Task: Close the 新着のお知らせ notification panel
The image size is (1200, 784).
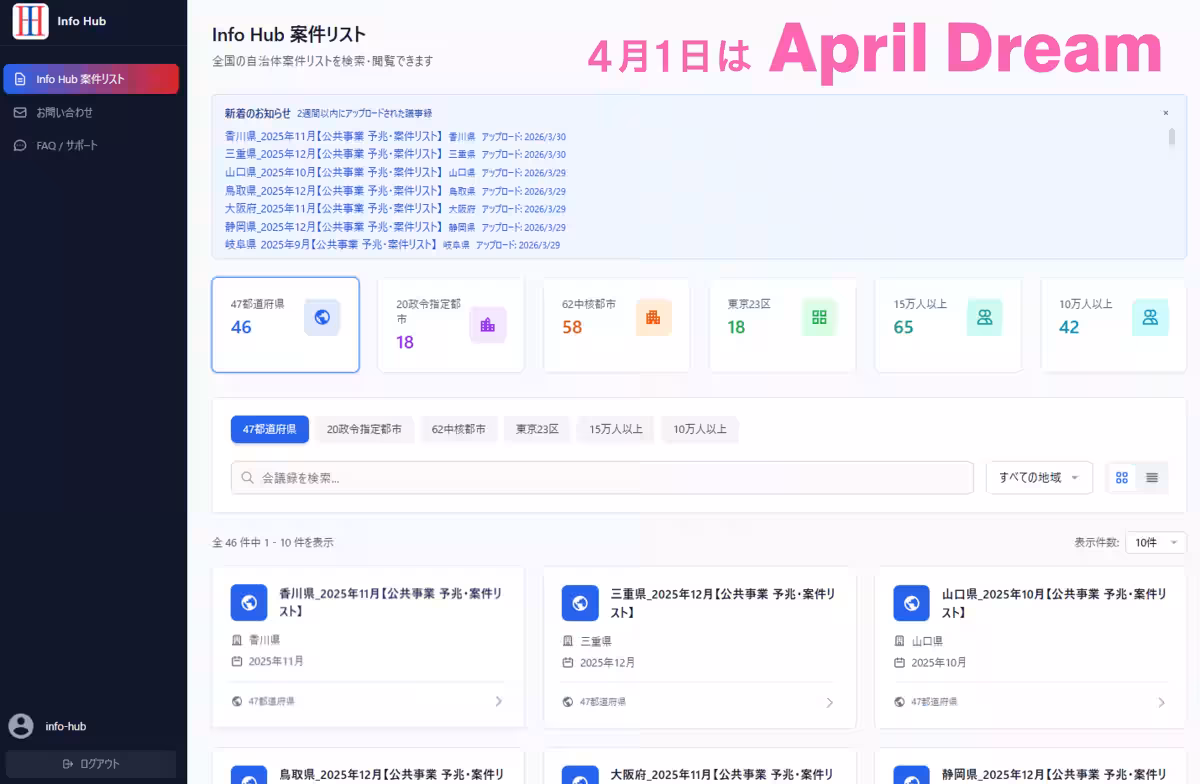Action: [1165, 113]
